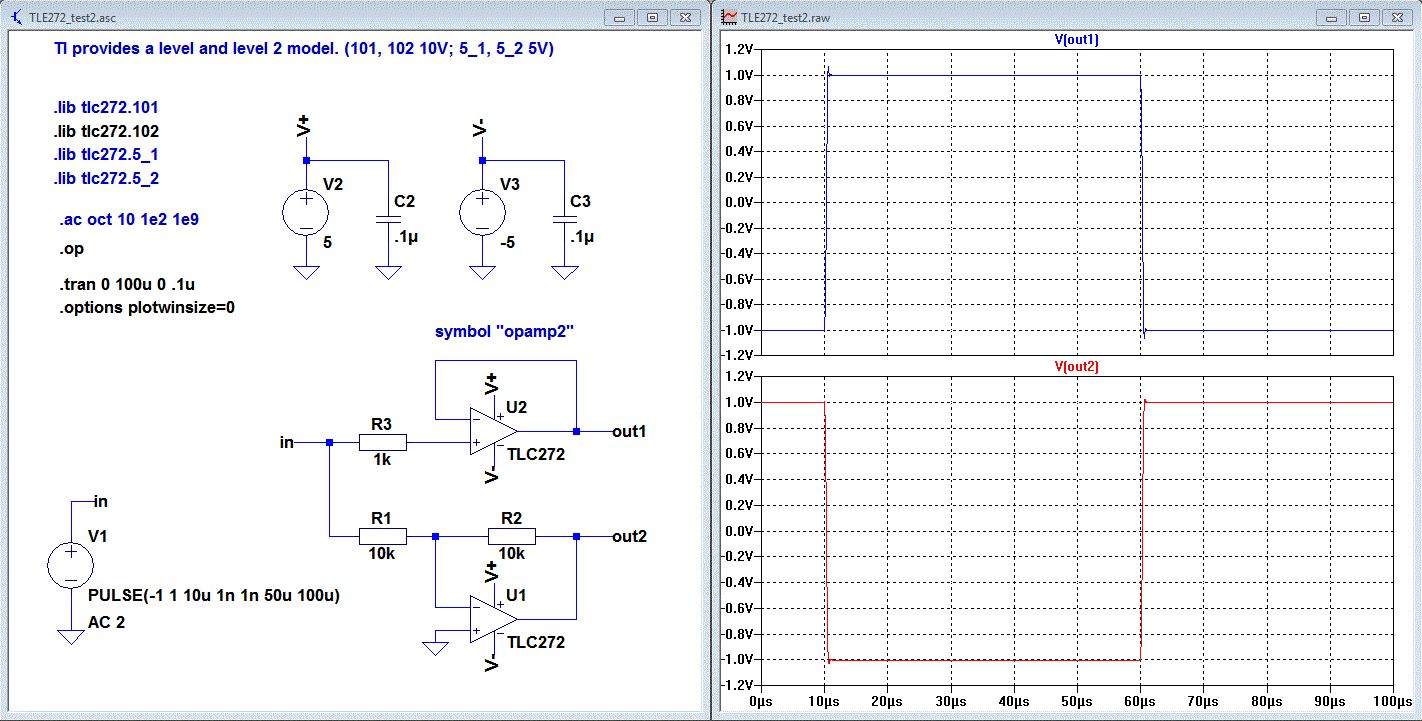Viewport: 1422px width, 721px height.
Task: Click the .lib tlc272.102 directive text
Action: click(x=106, y=131)
